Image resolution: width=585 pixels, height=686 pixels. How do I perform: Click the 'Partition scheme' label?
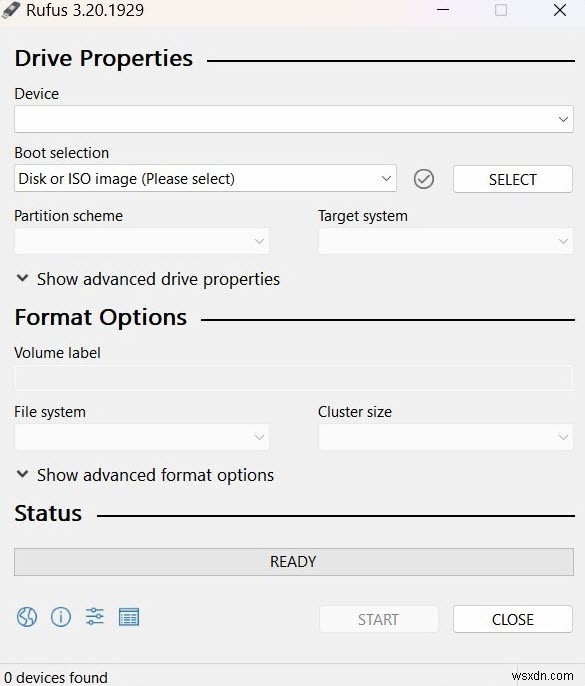pyautogui.click(x=69, y=216)
